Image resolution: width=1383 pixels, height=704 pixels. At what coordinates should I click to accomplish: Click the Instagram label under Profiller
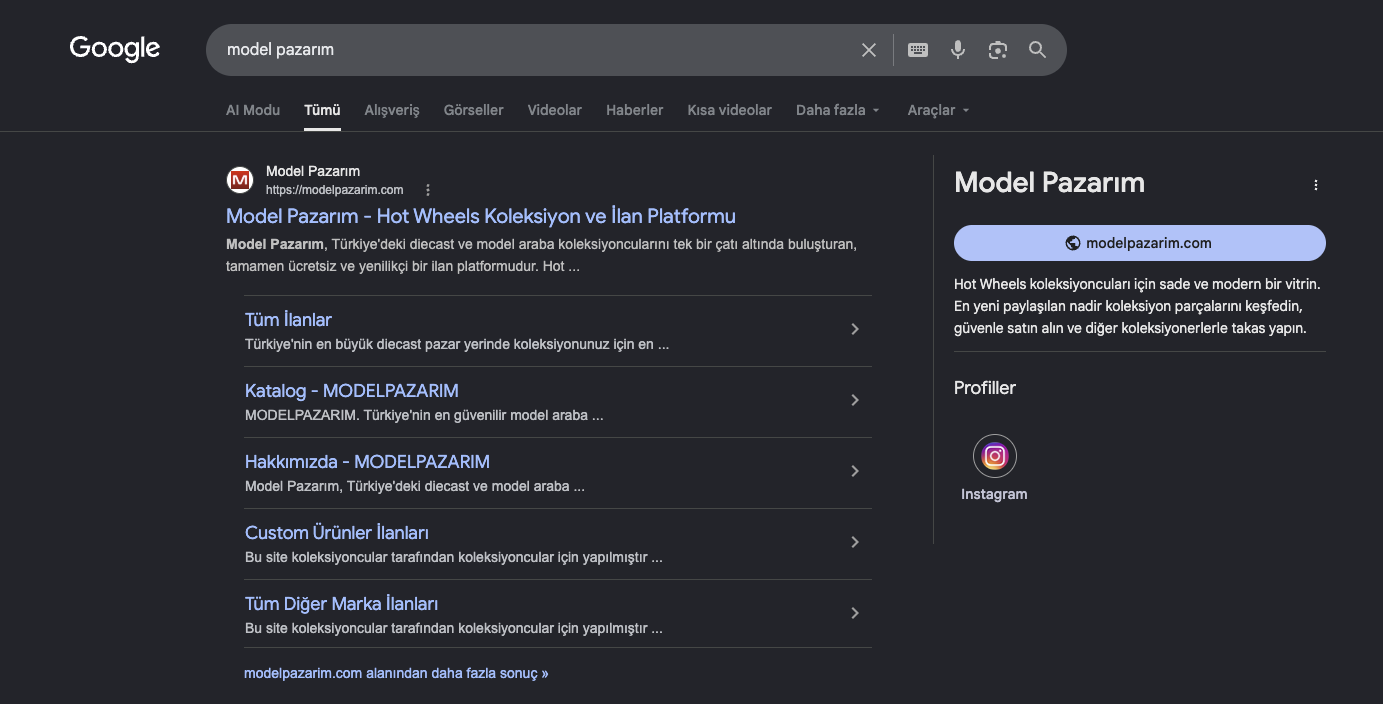click(994, 494)
